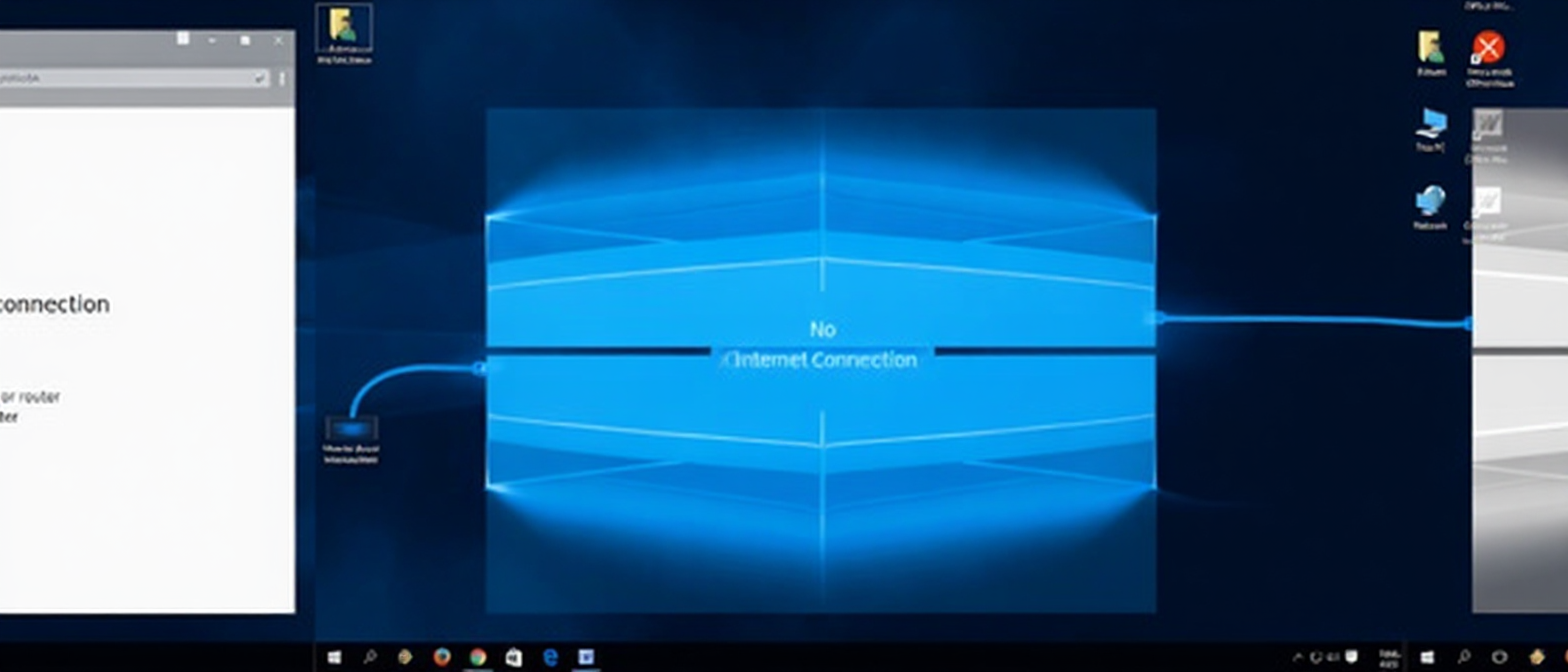The image size is (1568, 672).
Task: Click the search magnifier on the second taskbar
Action: (x=1462, y=657)
